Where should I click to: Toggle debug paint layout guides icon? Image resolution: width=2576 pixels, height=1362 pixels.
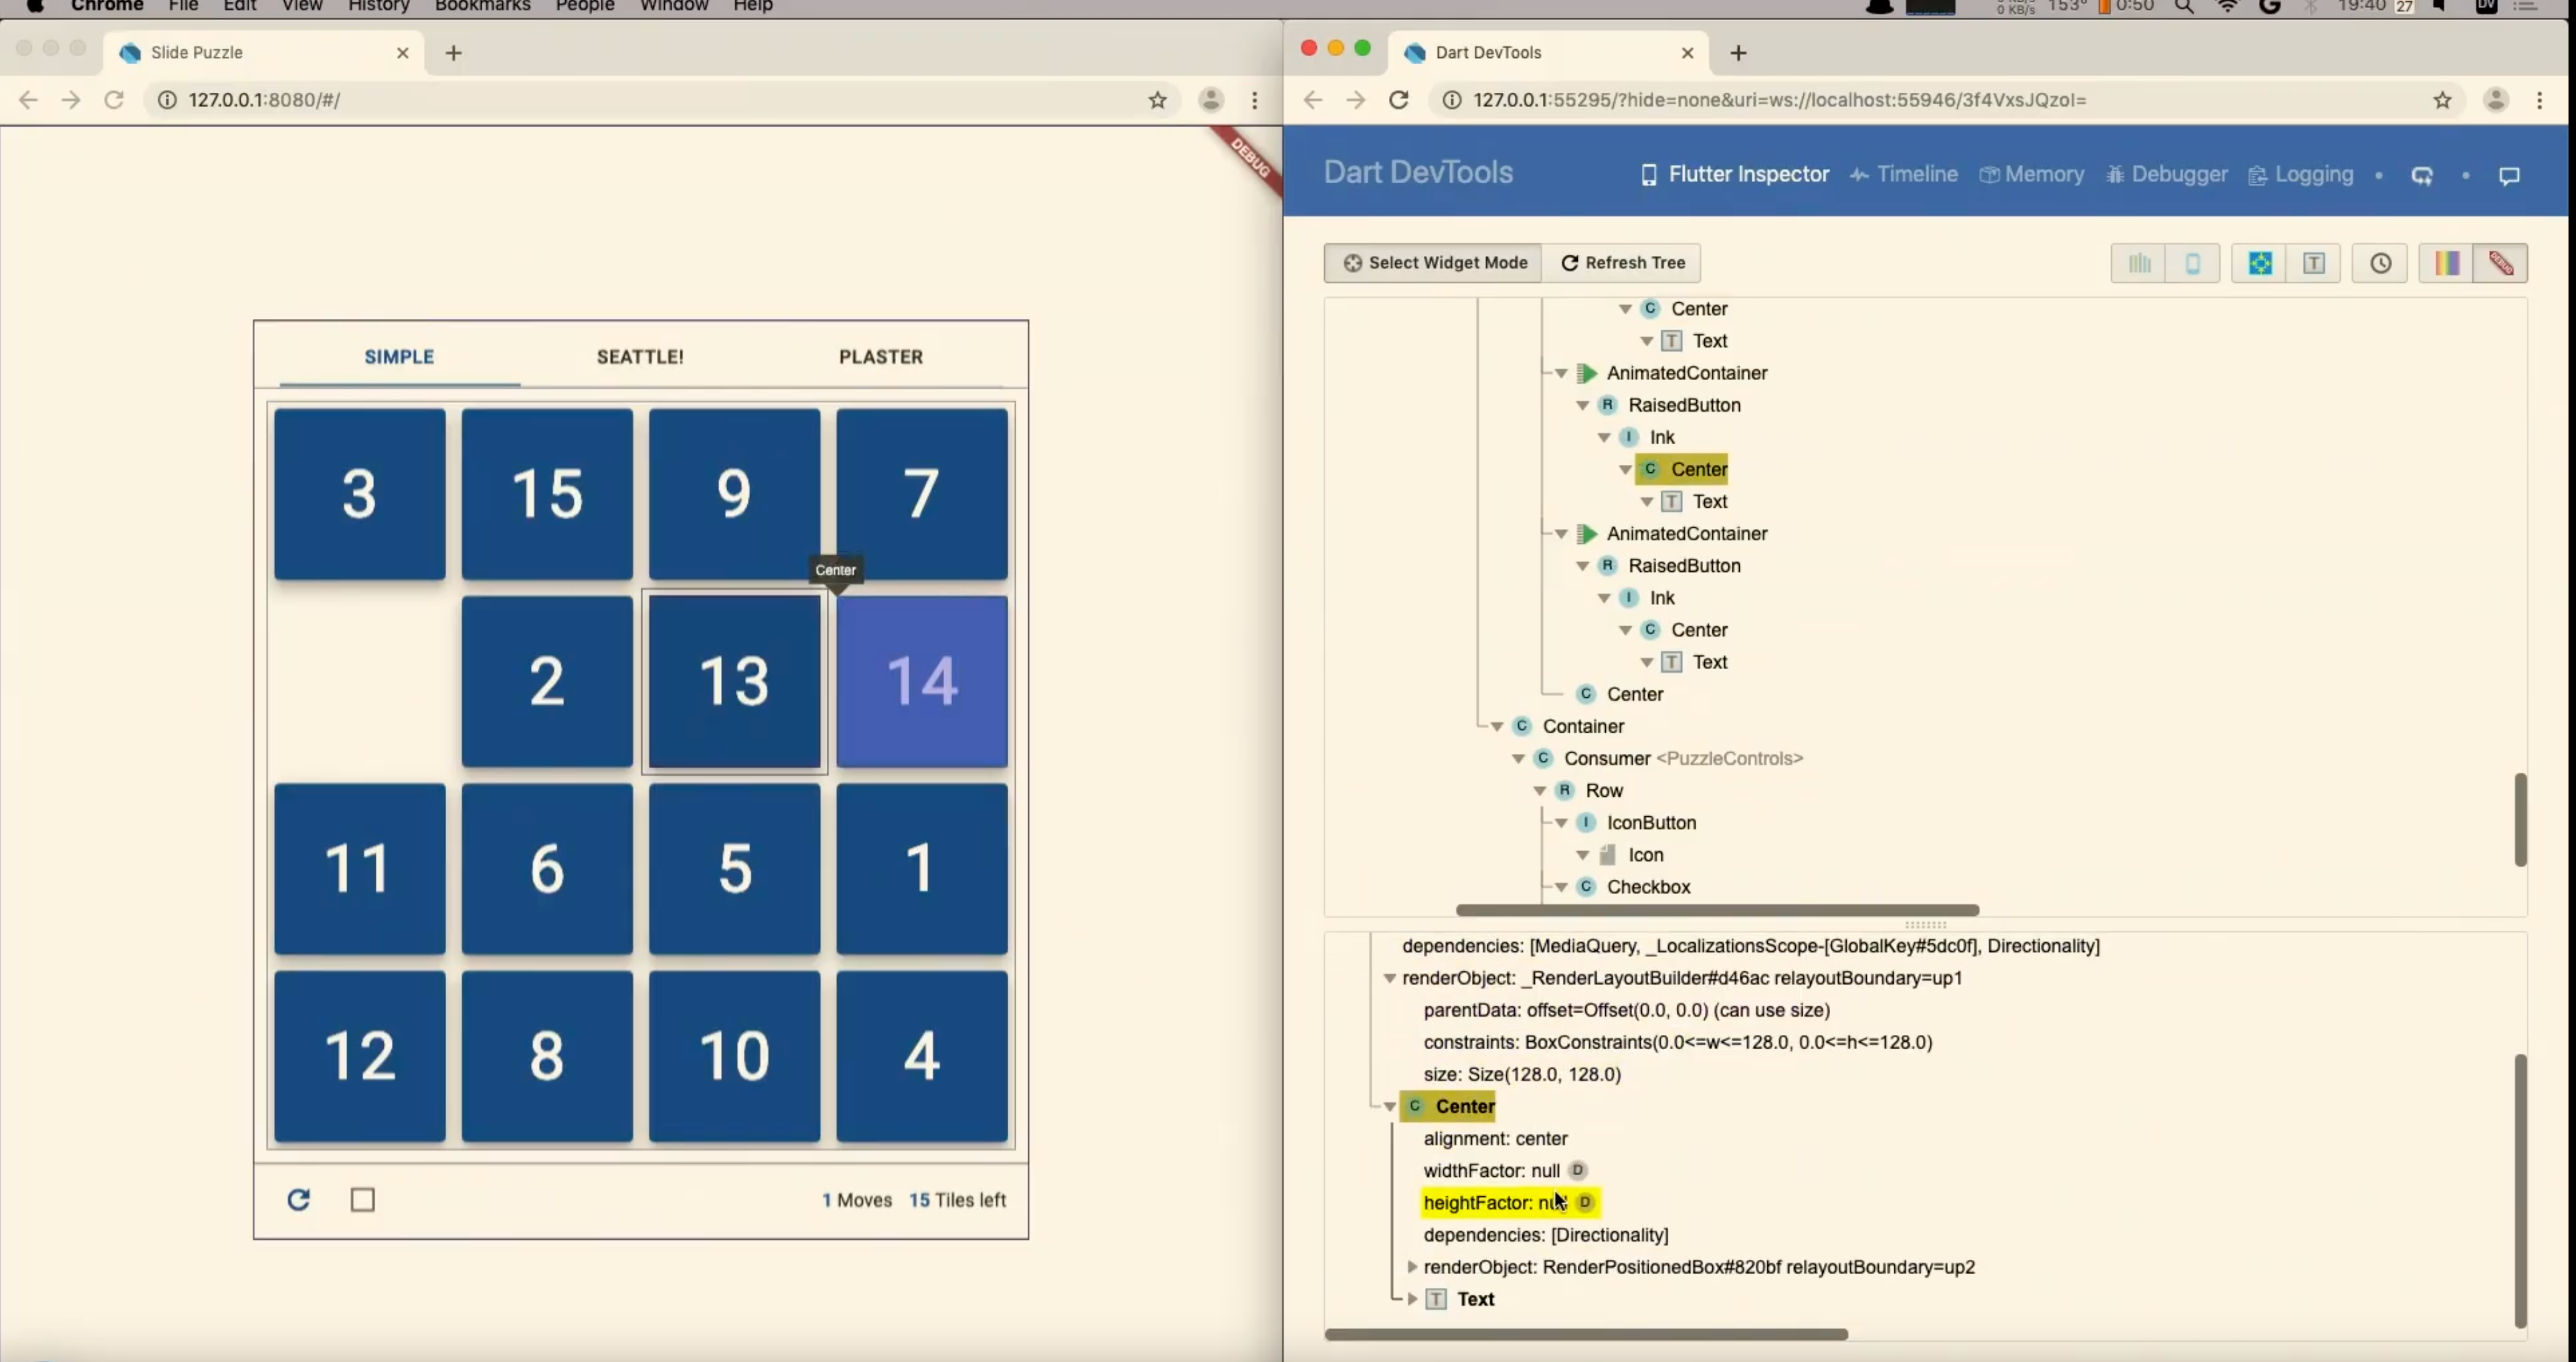pyautogui.click(x=2259, y=263)
